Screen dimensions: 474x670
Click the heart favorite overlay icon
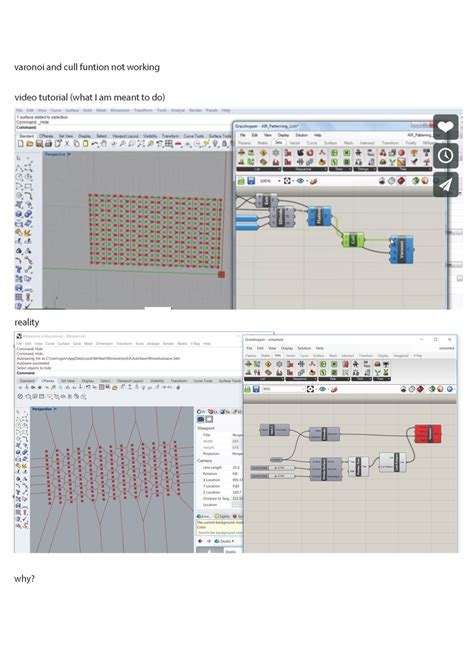[x=445, y=126]
